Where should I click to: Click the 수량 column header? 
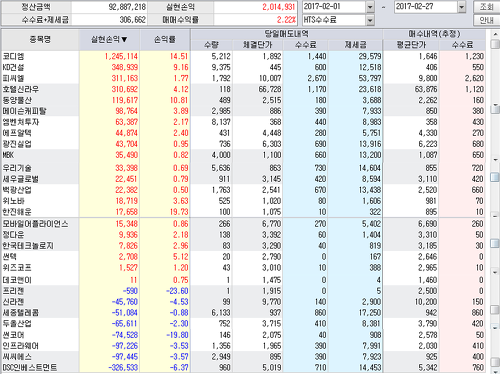[x=211, y=45]
